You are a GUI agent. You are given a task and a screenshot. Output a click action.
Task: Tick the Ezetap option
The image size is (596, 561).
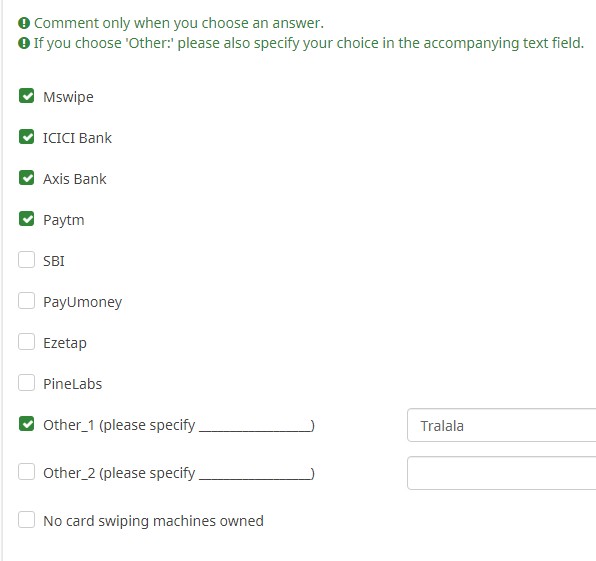pyautogui.click(x=26, y=342)
